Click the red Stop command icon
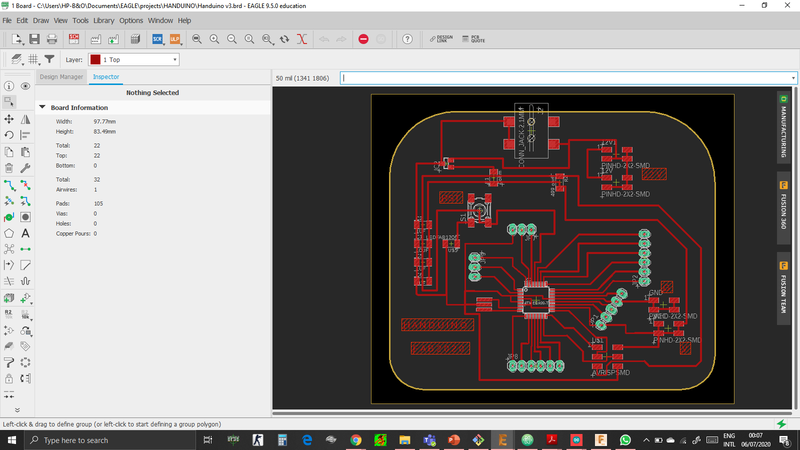 point(363,39)
